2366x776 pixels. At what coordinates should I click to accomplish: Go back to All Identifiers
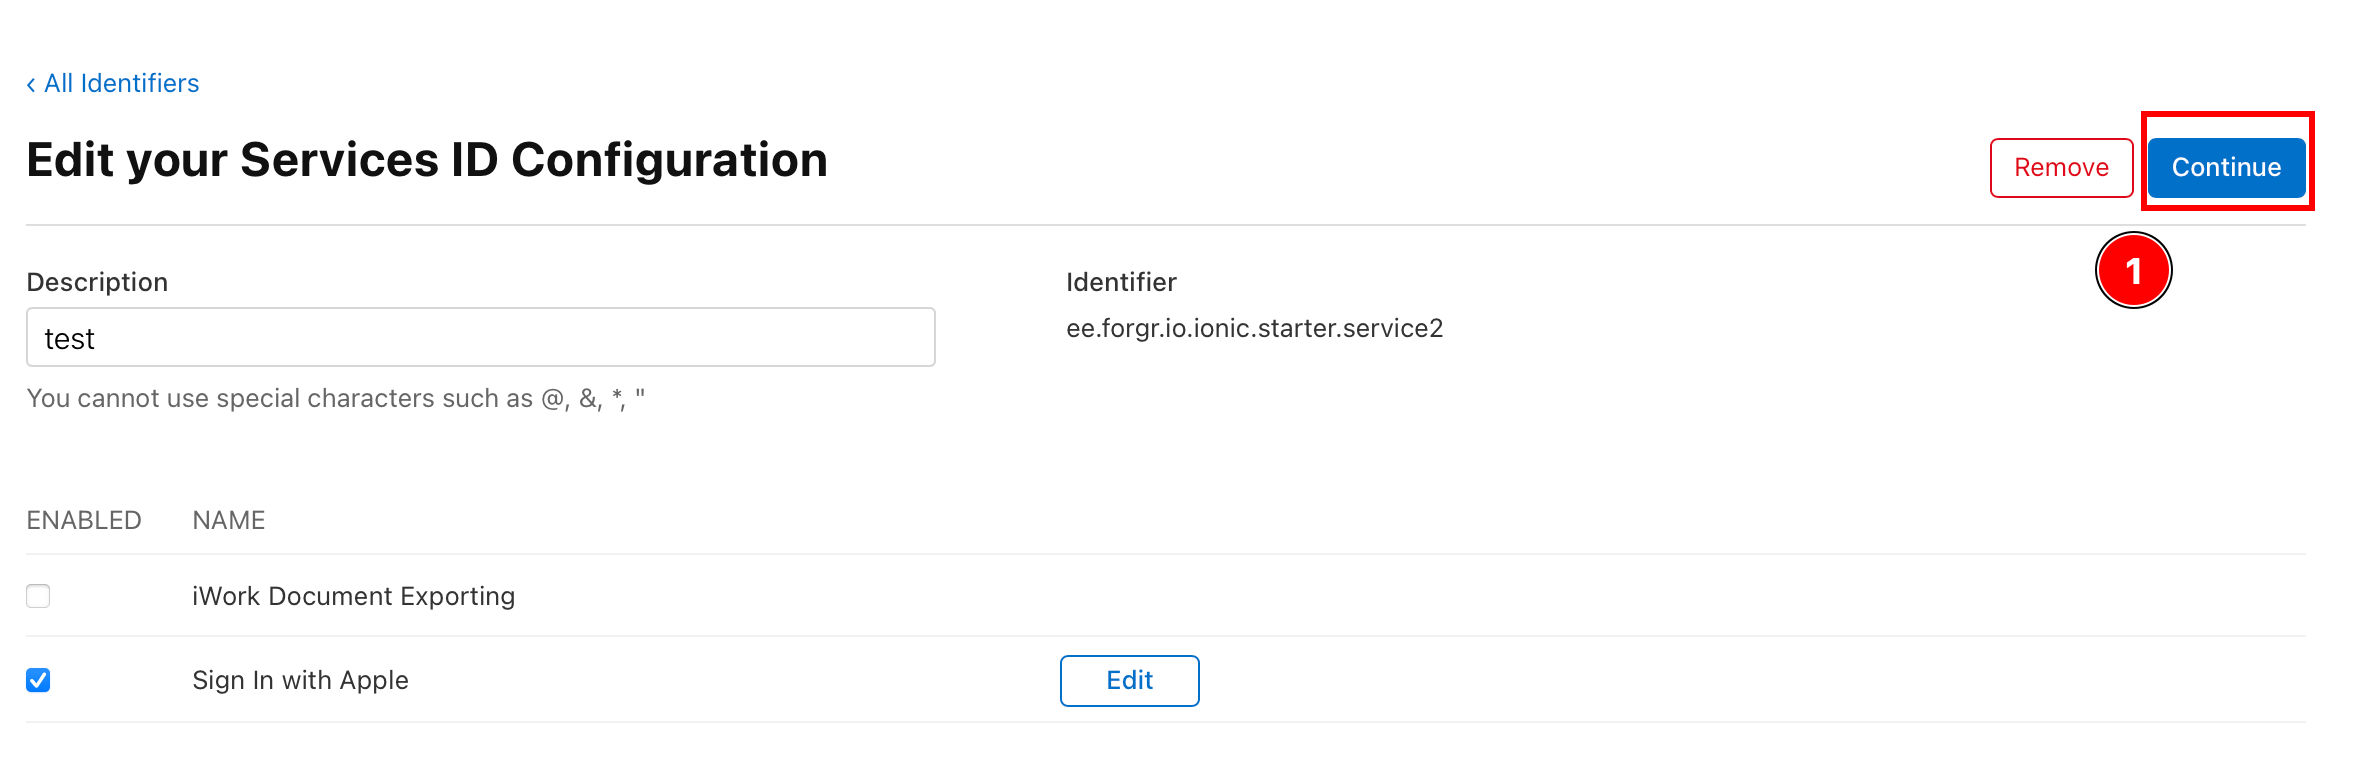tap(121, 83)
